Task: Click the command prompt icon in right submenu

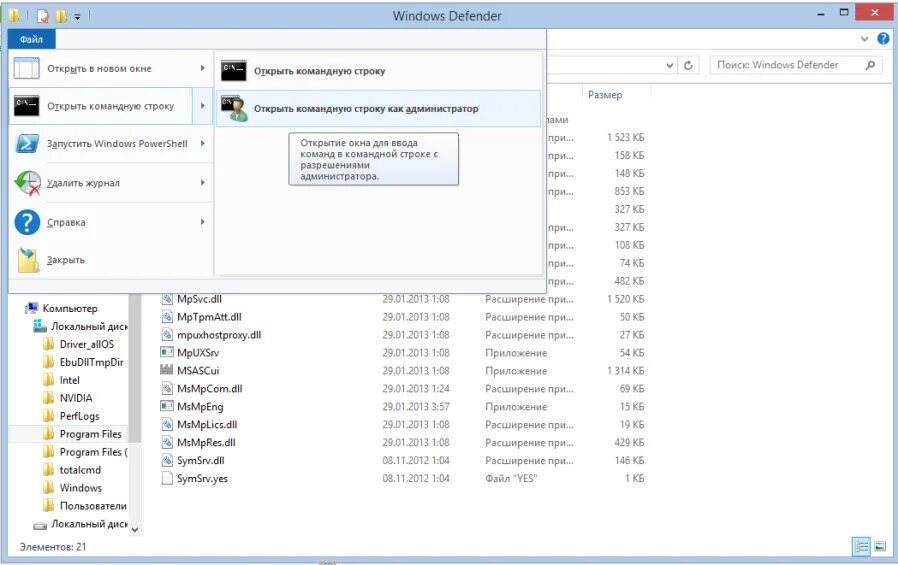Action: click(234, 70)
